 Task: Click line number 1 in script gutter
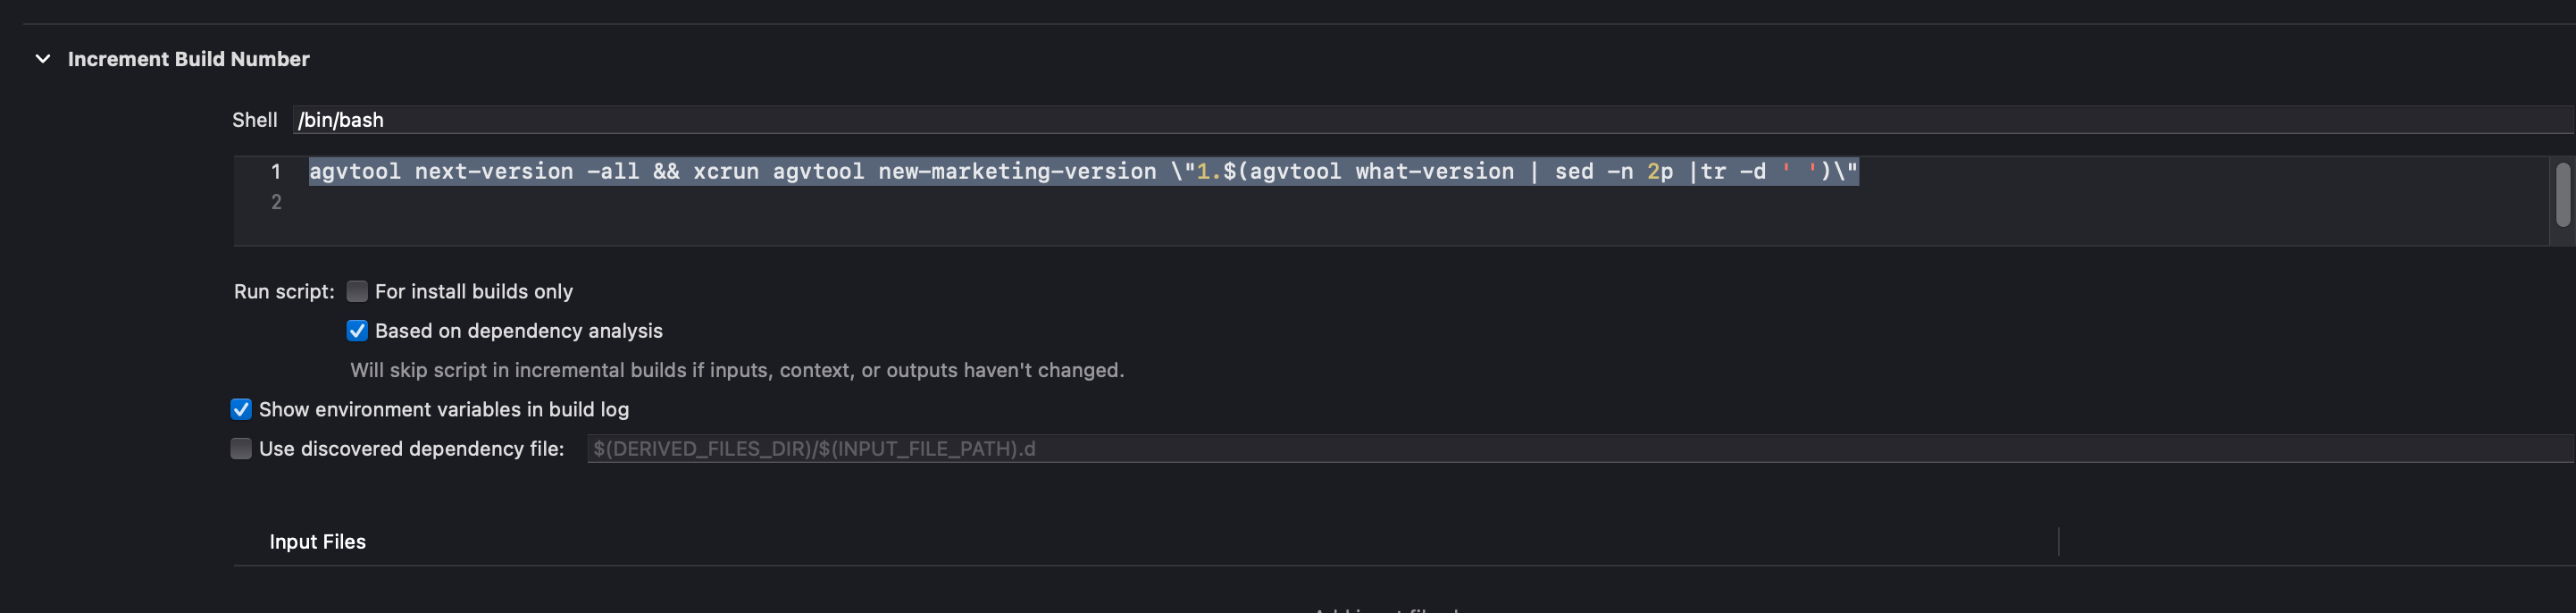276,172
